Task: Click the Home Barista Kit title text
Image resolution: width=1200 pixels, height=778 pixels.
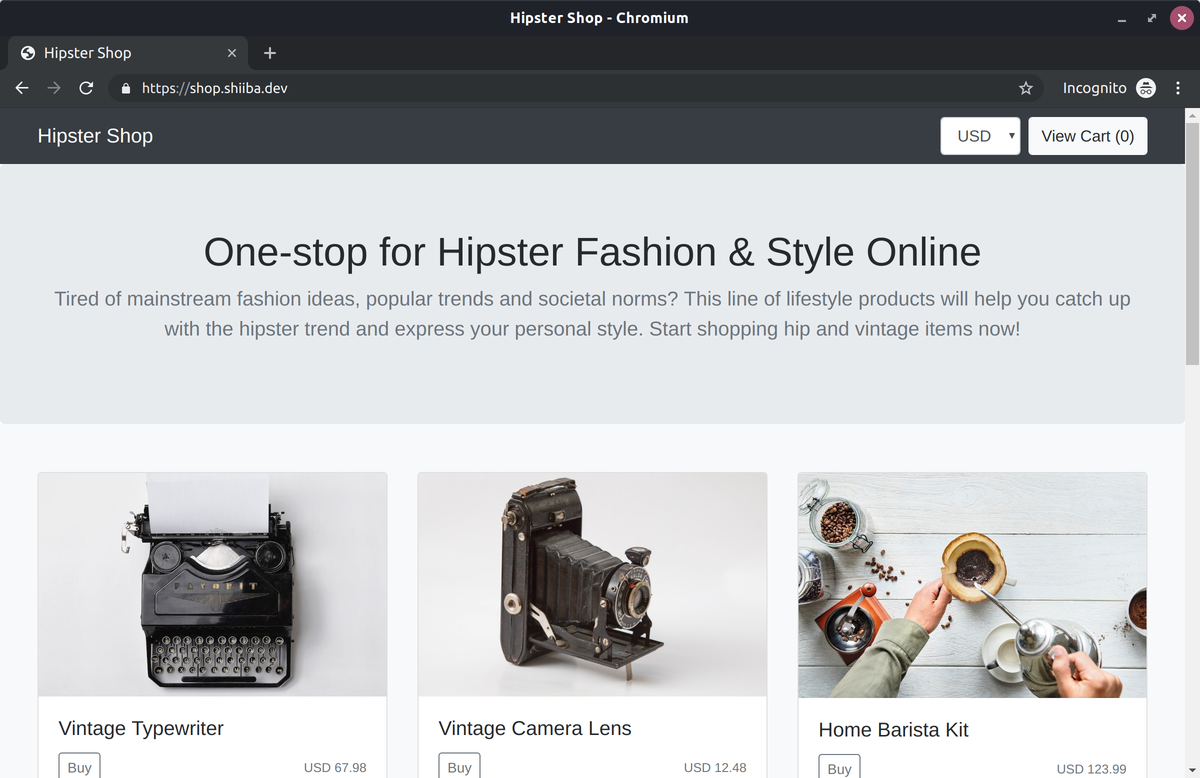Action: tap(893, 730)
